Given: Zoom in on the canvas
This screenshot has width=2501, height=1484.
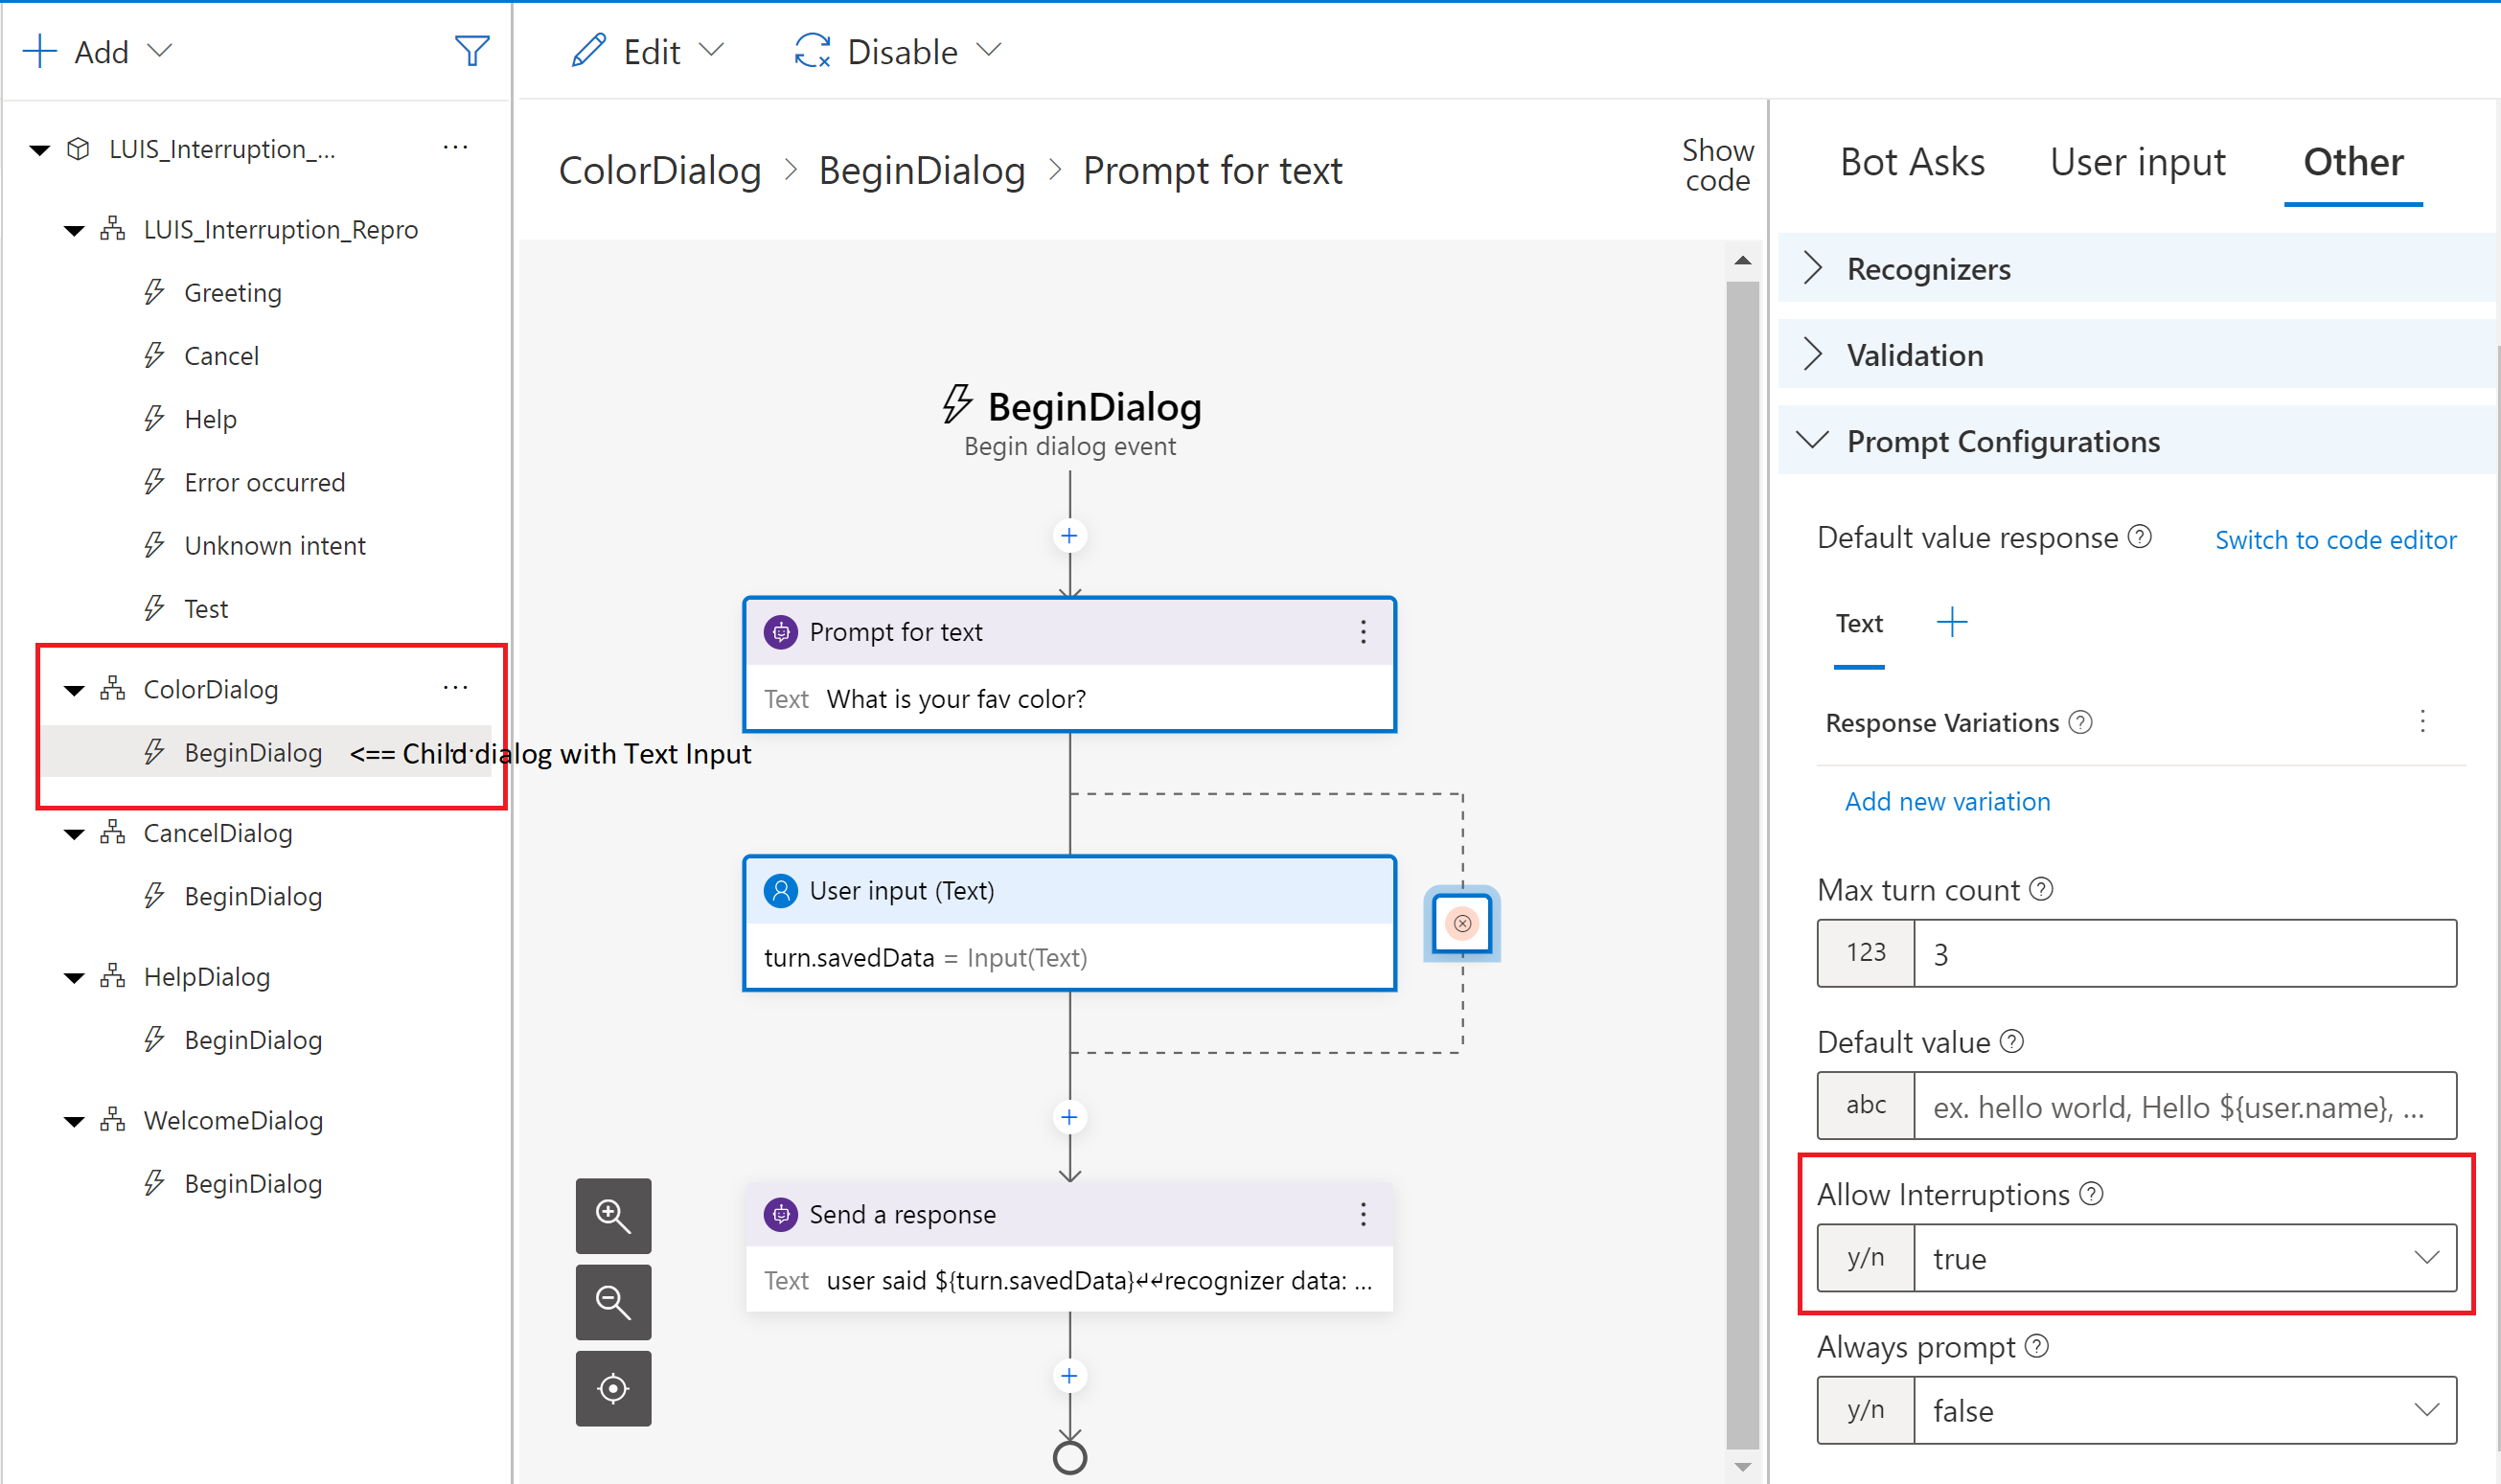Looking at the screenshot, I should (x=613, y=1216).
